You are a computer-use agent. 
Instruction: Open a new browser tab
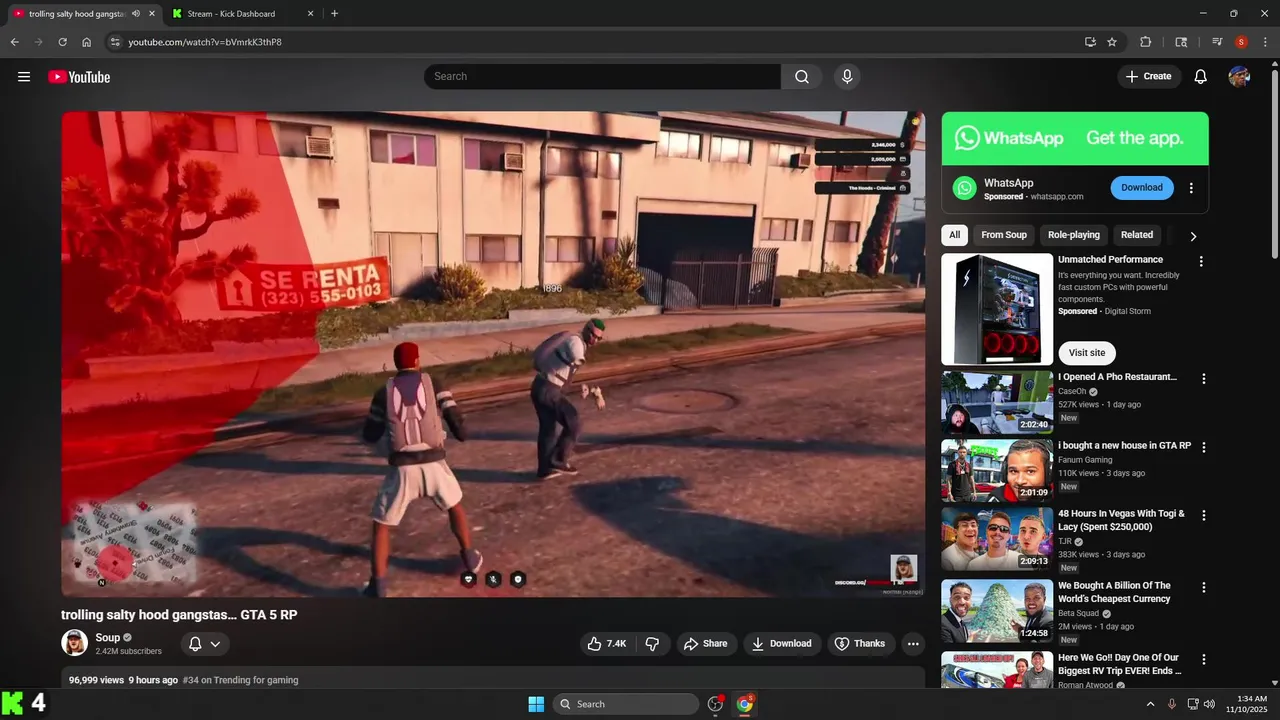click(334, 14)
